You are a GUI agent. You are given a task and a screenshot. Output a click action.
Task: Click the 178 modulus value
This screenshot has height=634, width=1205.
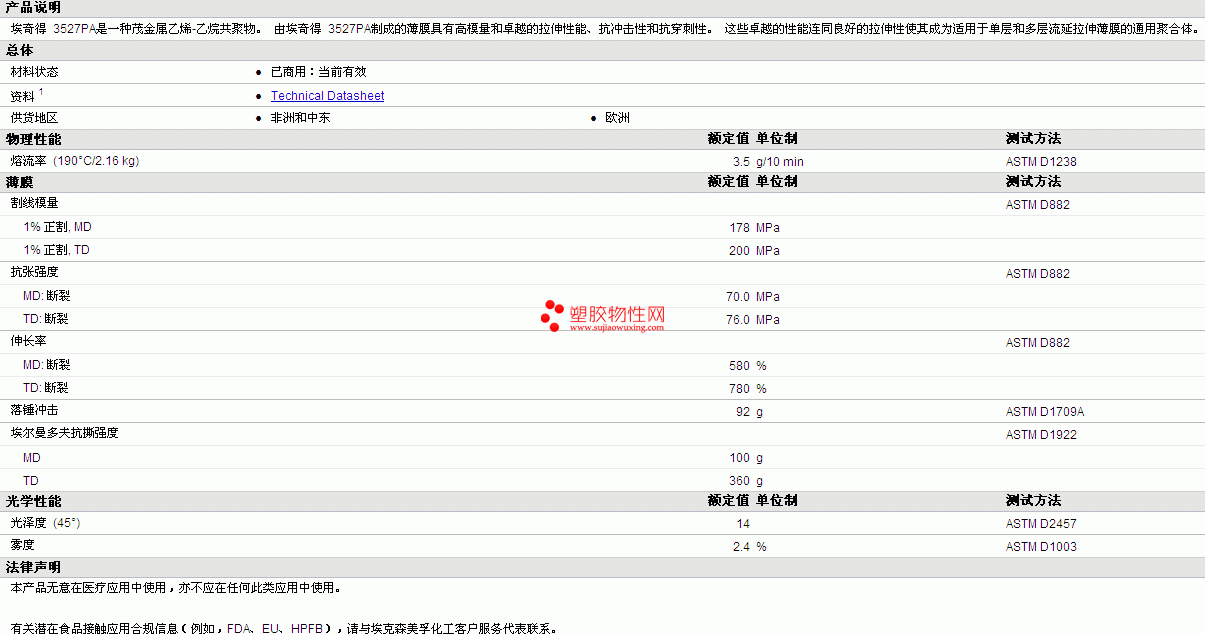coord(740,228)
